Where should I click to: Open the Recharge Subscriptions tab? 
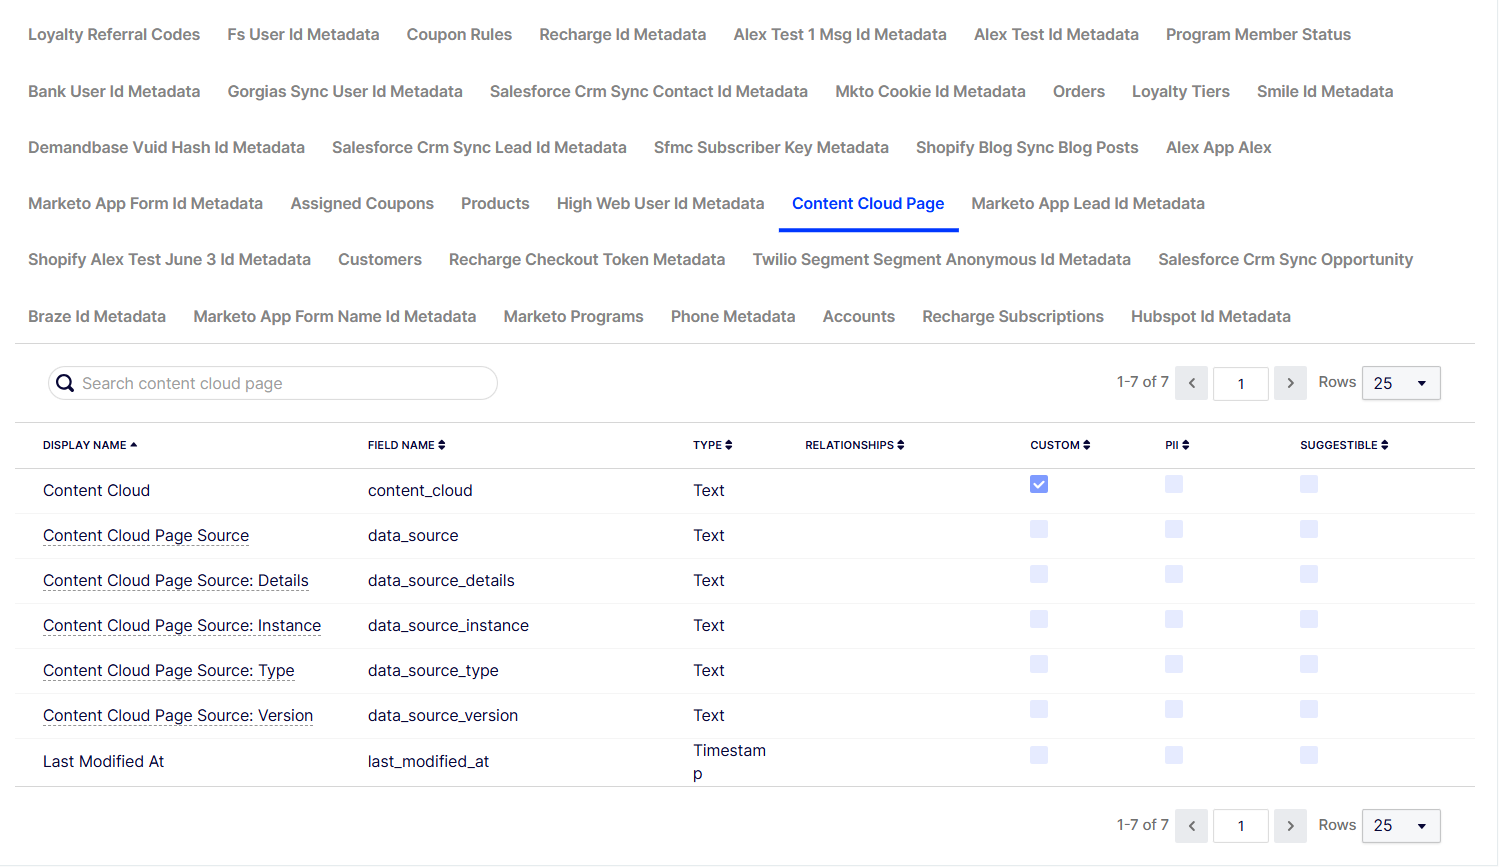[x=1012, y=316]
